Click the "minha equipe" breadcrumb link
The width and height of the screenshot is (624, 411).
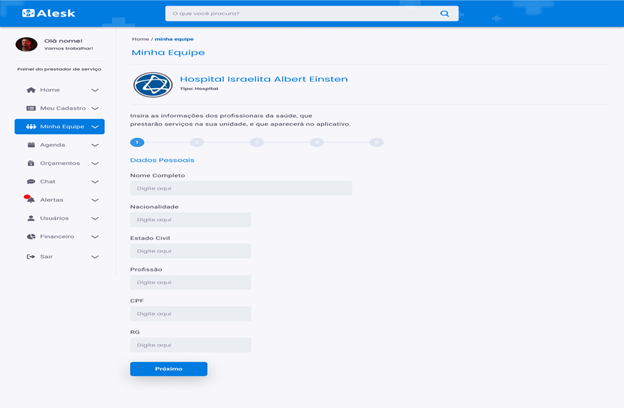[174, 39]
